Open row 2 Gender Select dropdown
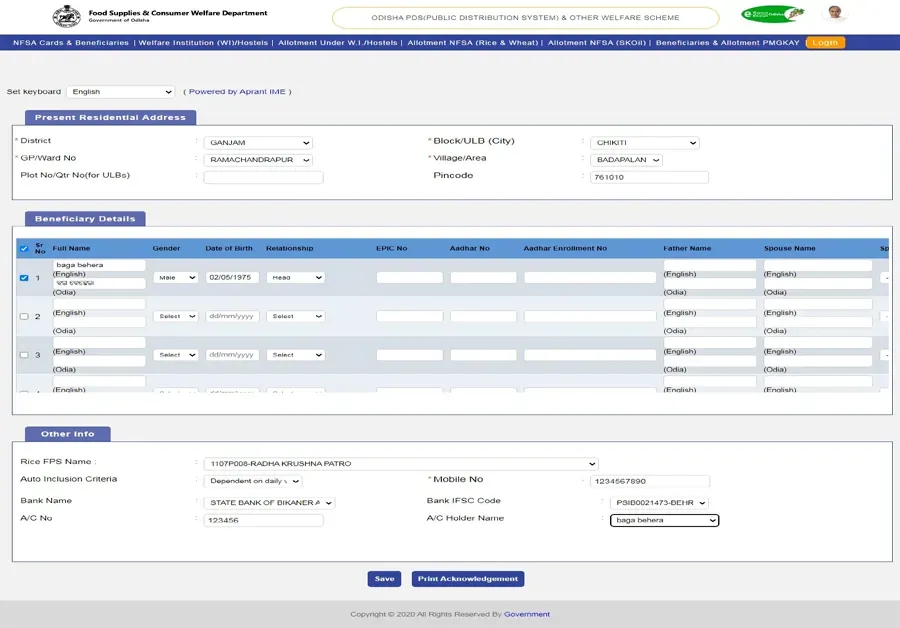The height and width of the screenshot is (628, 900). click(x=176, y=316)
